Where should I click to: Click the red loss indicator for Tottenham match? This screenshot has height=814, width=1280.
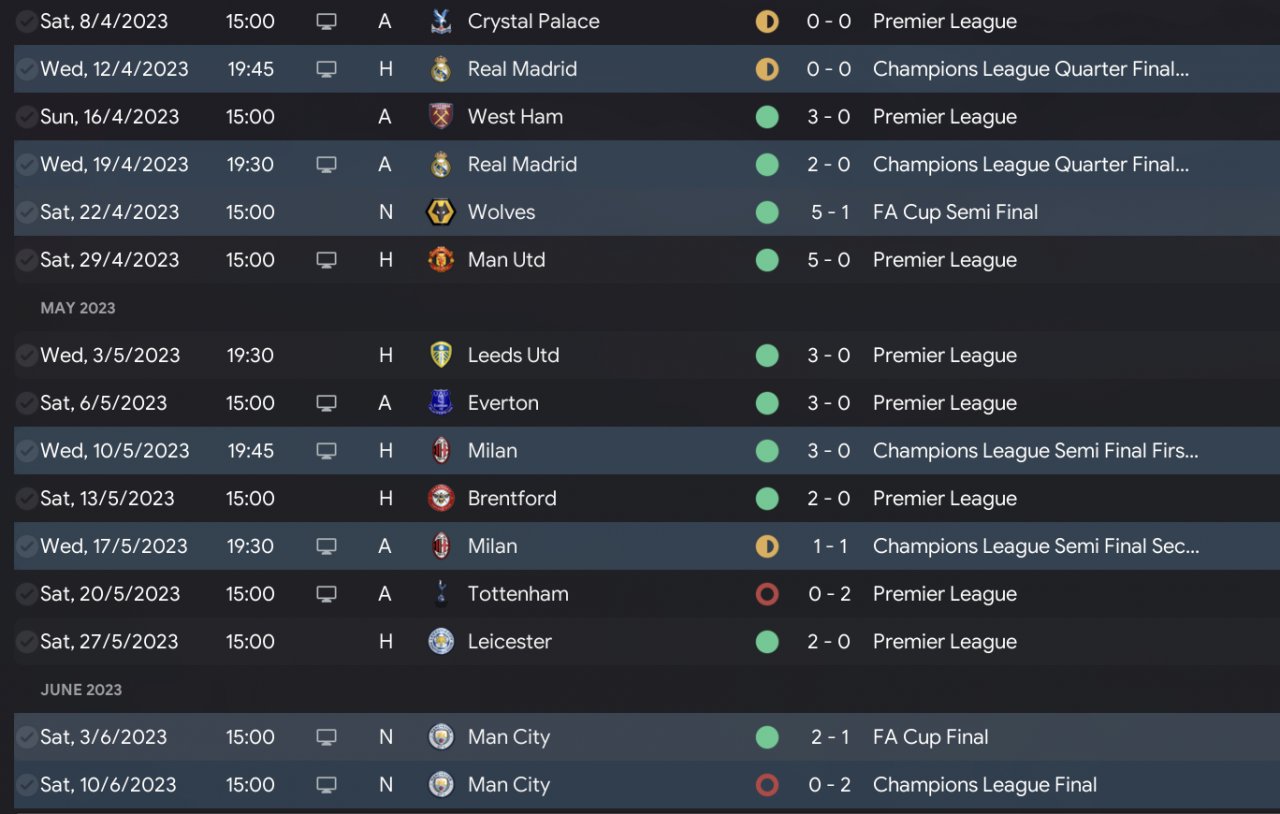[x=767, y=594]
